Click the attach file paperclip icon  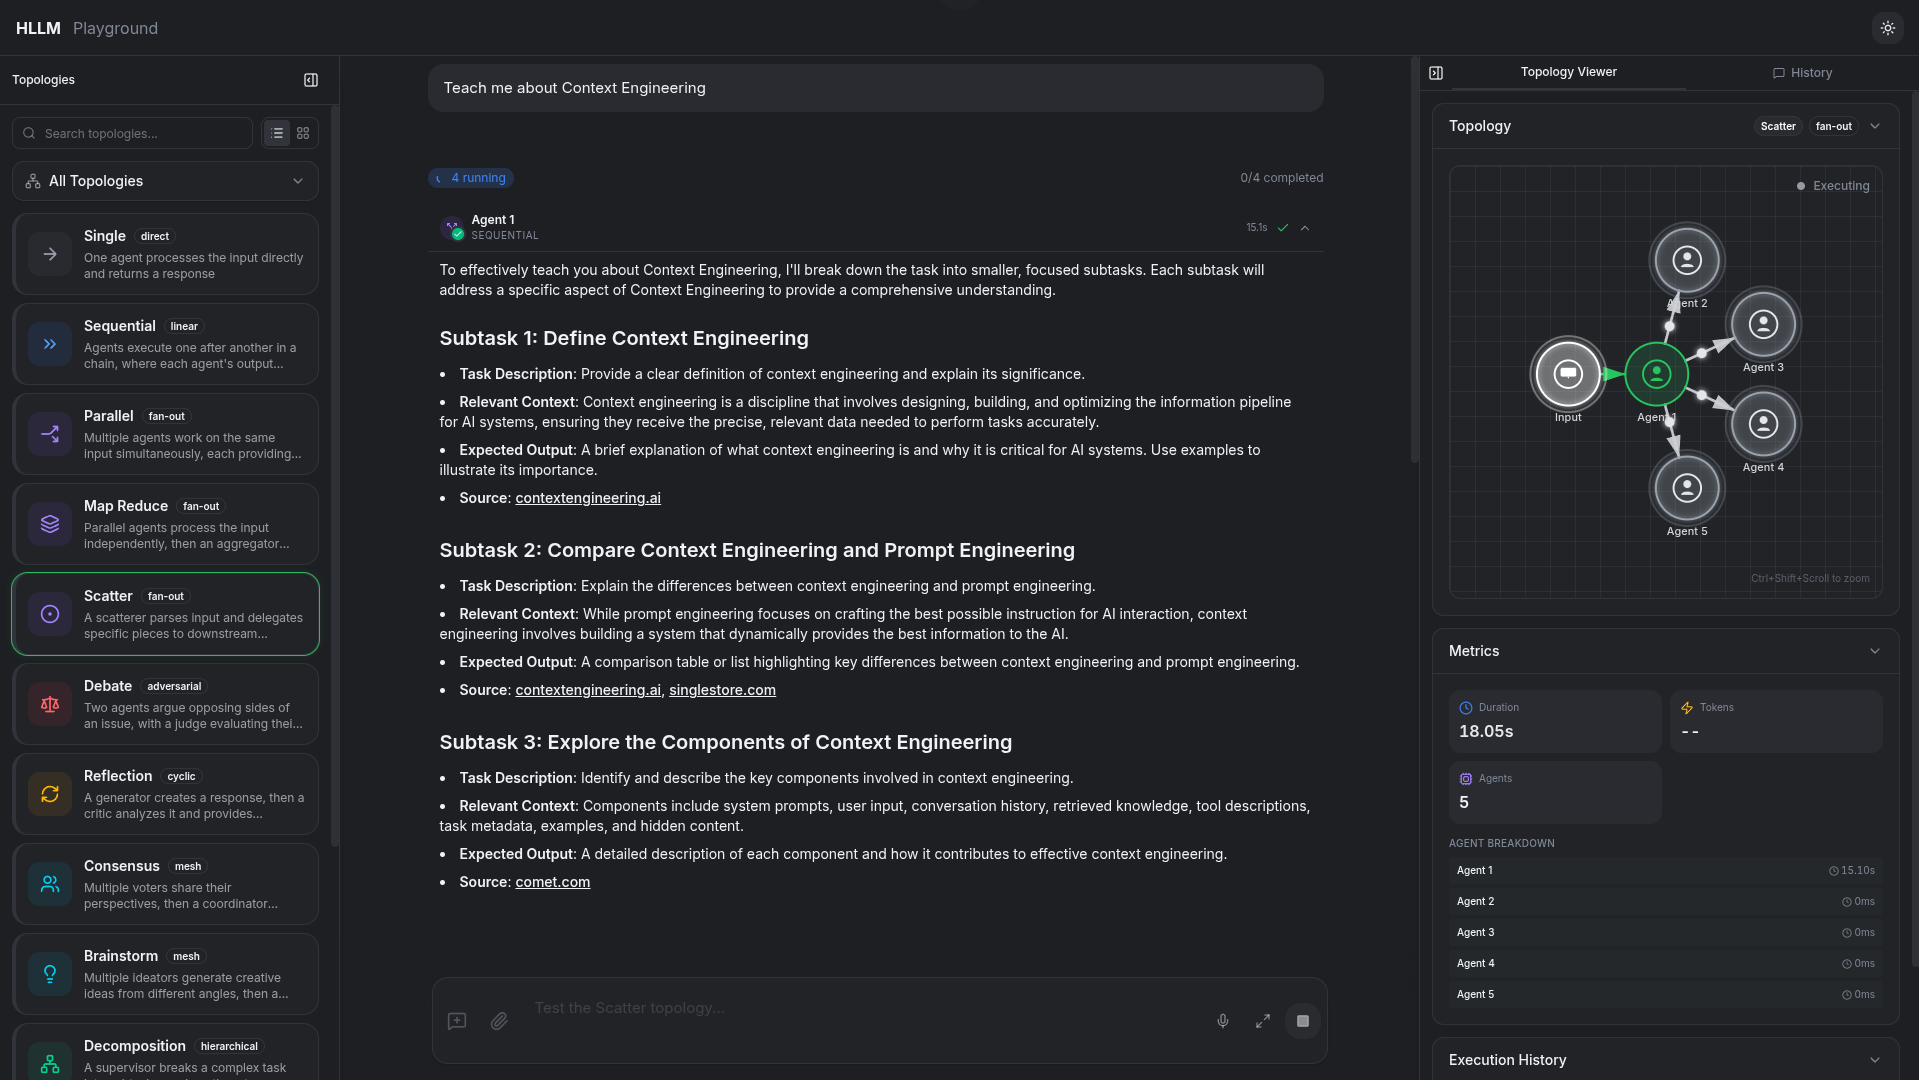(499, 1021)
